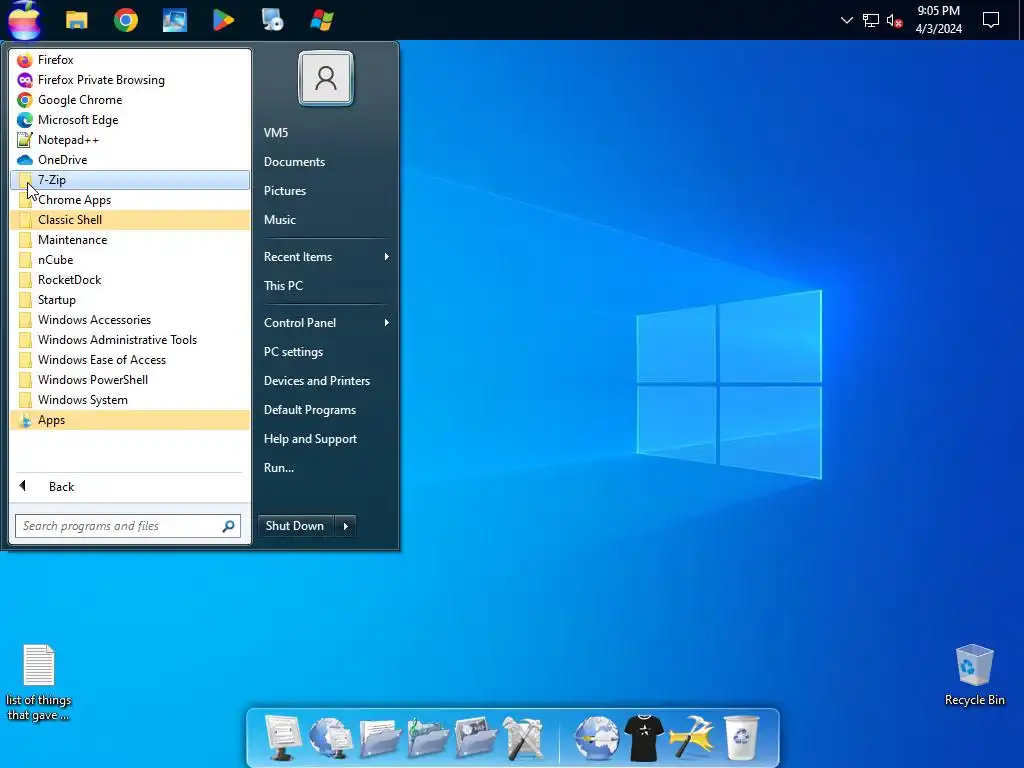Open Microsoft Edge from the list
The width and height of the screenshot is (1024, 768).
pos(130,120)
